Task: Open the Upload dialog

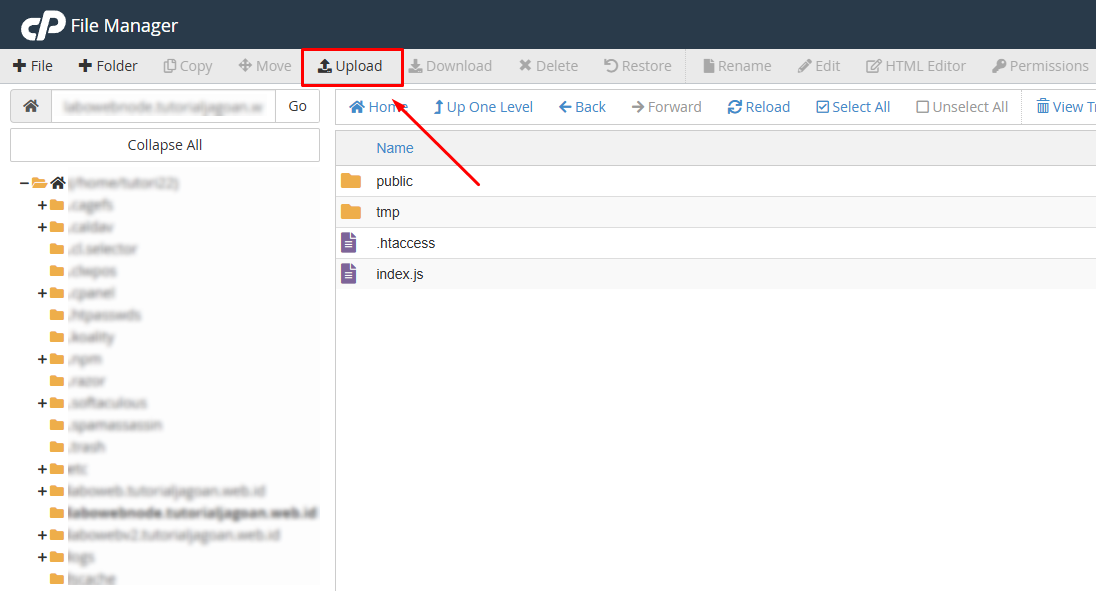Action: [x=350, y=66]
